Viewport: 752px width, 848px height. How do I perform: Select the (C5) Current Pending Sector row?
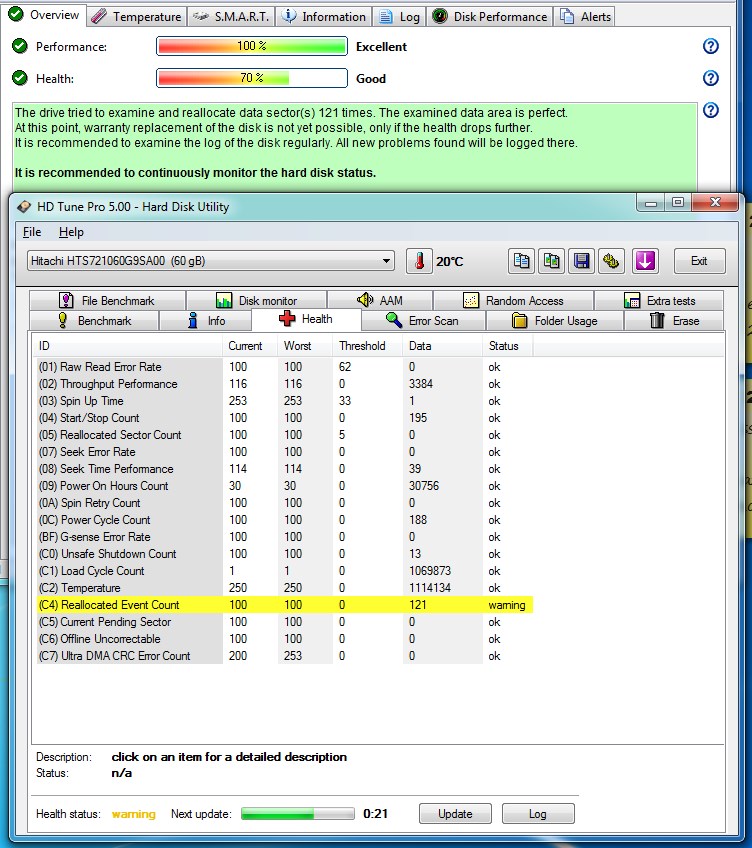click(285, 622)
